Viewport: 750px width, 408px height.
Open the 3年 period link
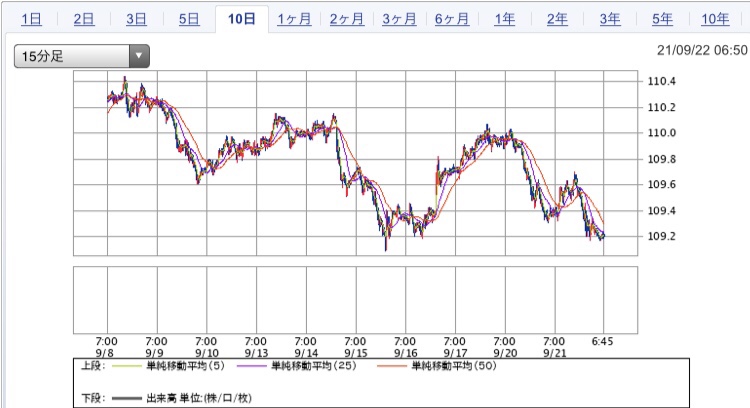(x=610, y=19)
